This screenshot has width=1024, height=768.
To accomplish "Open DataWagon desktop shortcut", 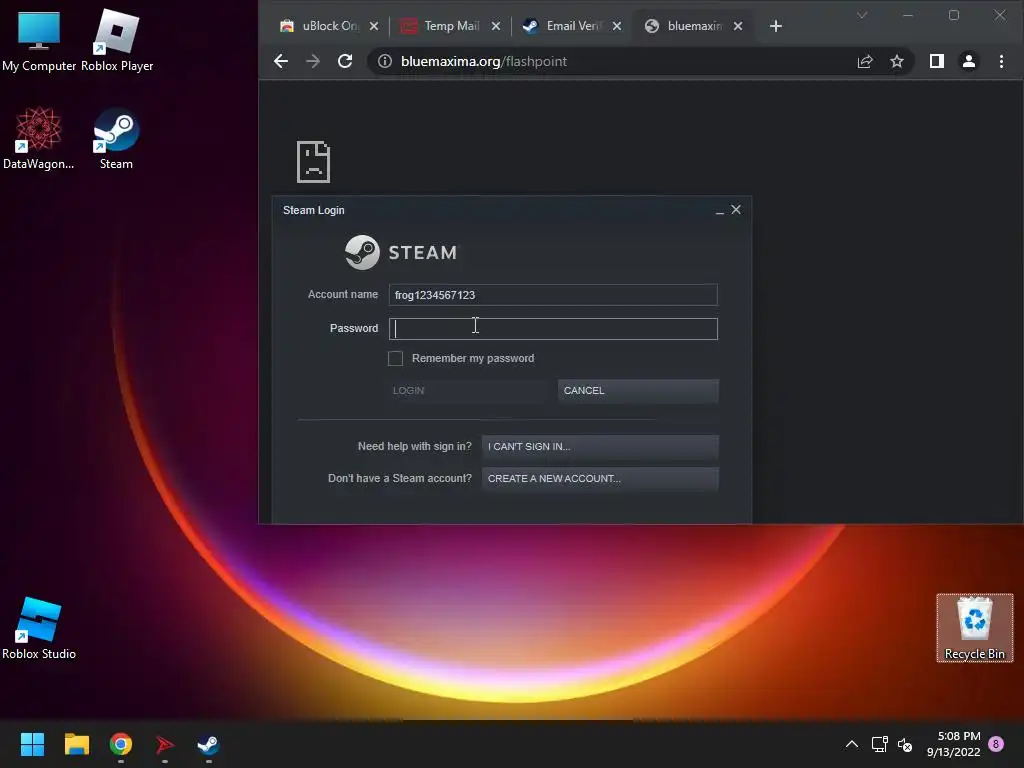I will 39,138.
